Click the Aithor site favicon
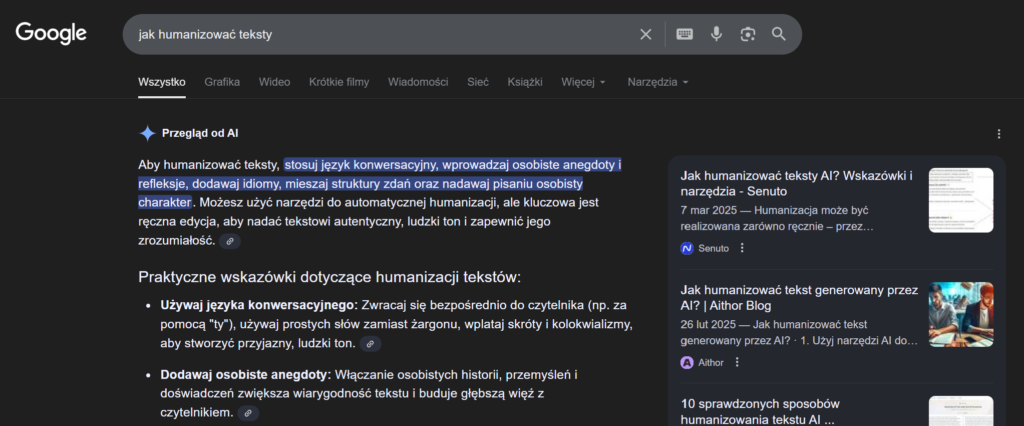Image resolution: width=1024 pixels, height=426 pixels. tap(687, 362)
